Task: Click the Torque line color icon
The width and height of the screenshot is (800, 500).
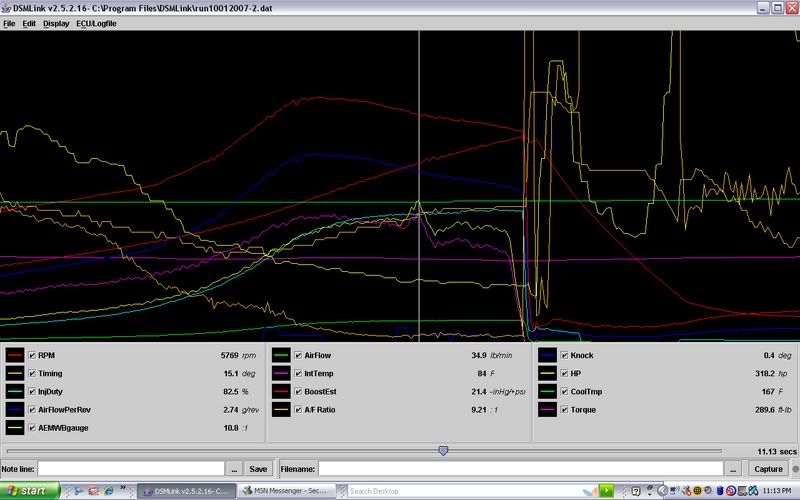Action: [x=548, y=409]
